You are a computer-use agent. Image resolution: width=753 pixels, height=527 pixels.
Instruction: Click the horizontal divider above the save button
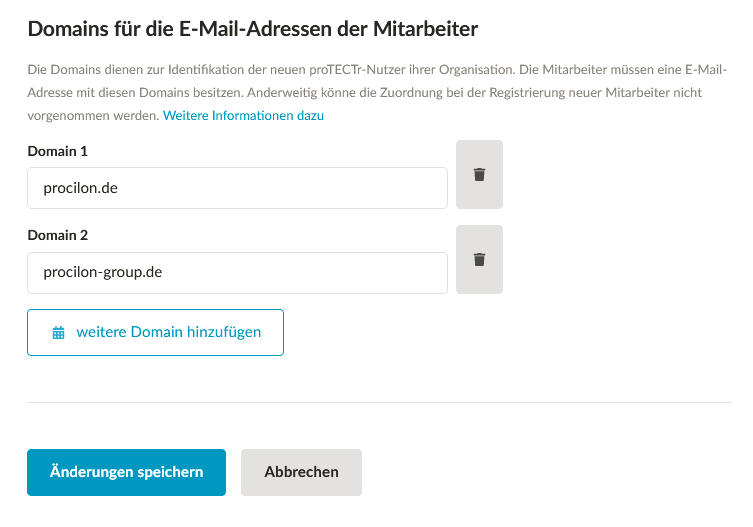tap(380, 402)
